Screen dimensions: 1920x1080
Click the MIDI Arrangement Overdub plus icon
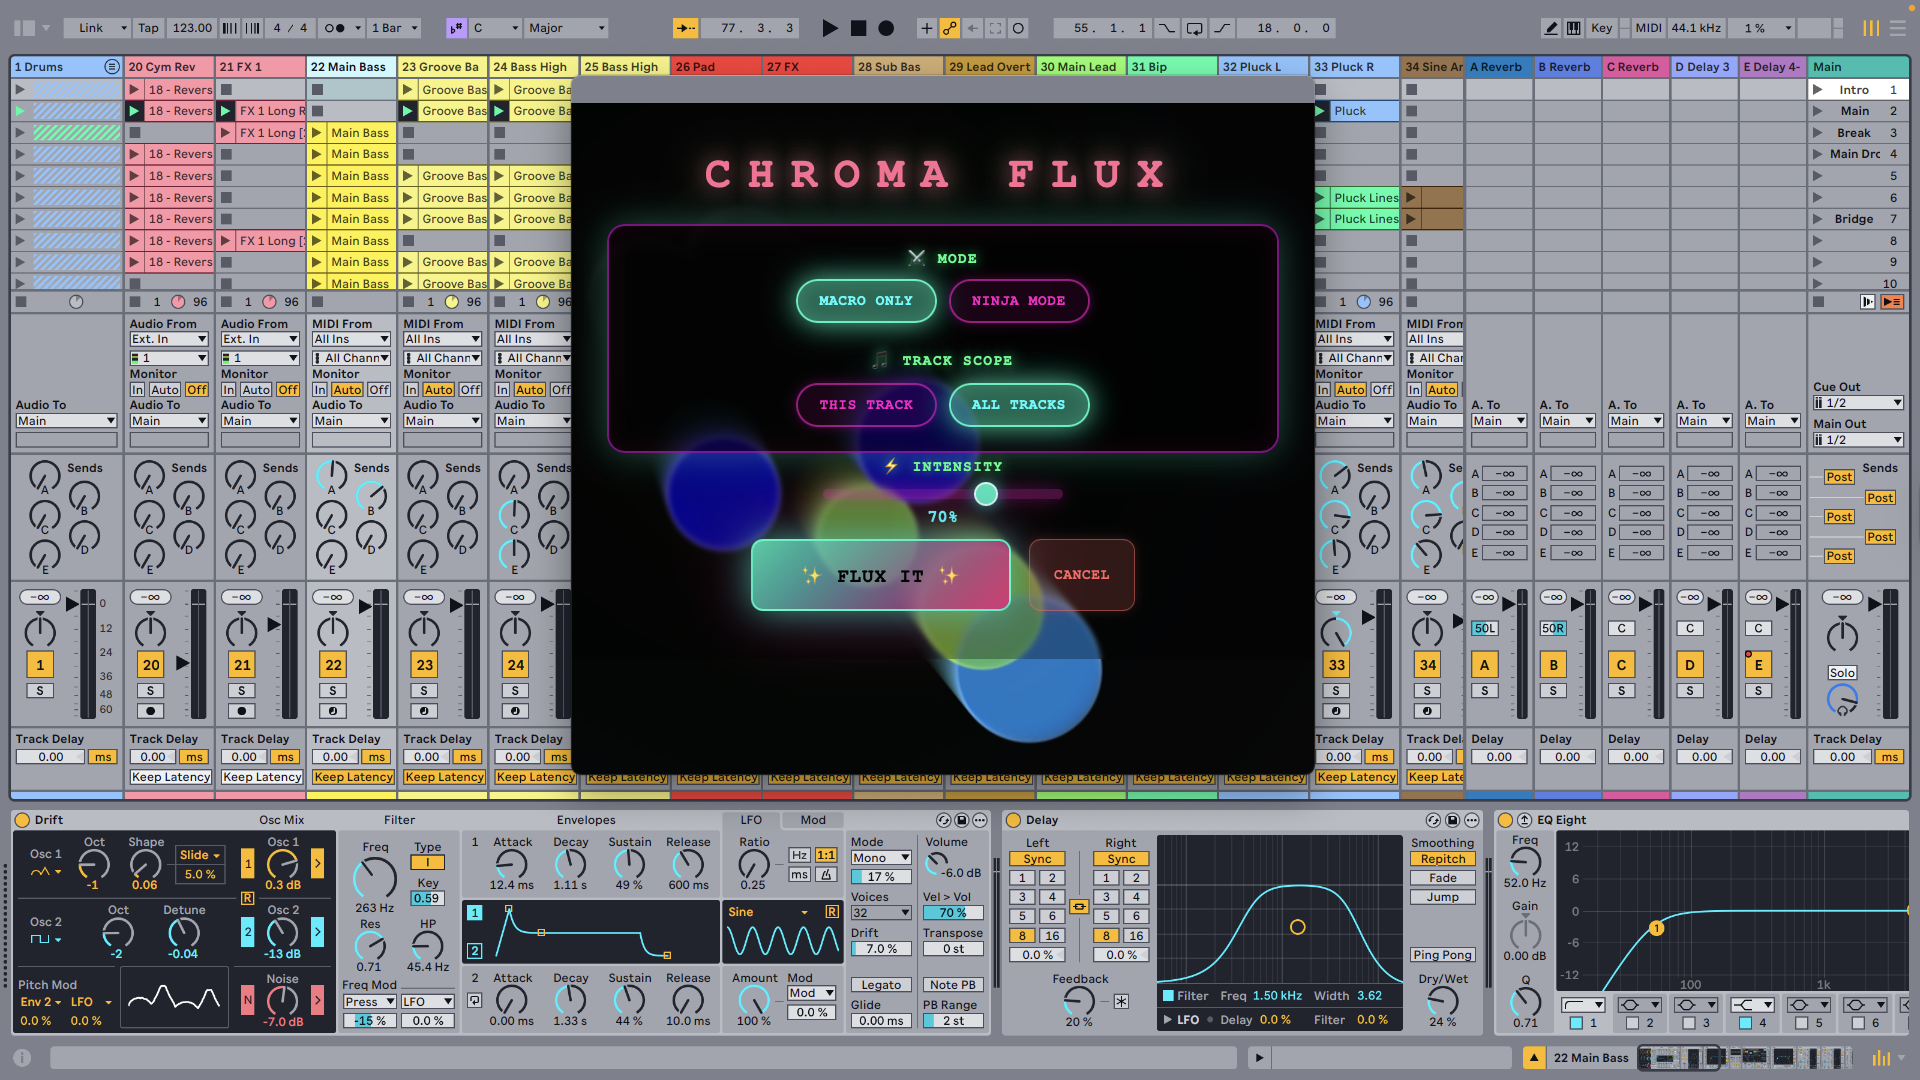926,28
